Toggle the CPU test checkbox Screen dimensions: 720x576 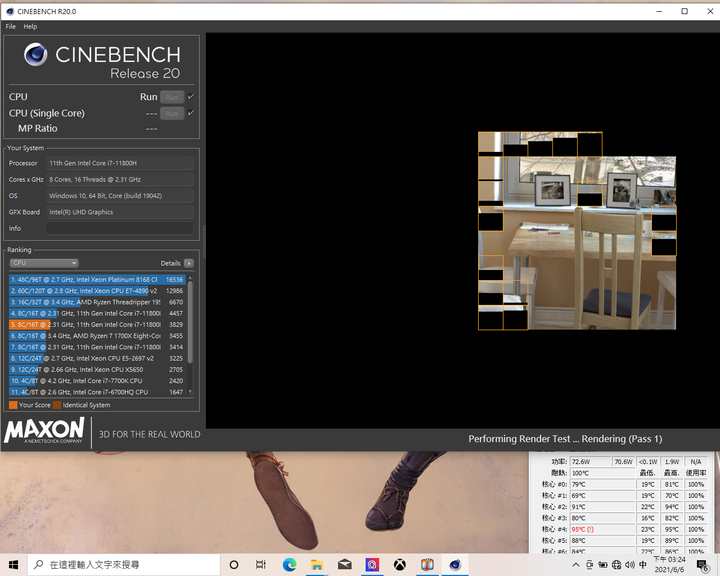point(191,96)
